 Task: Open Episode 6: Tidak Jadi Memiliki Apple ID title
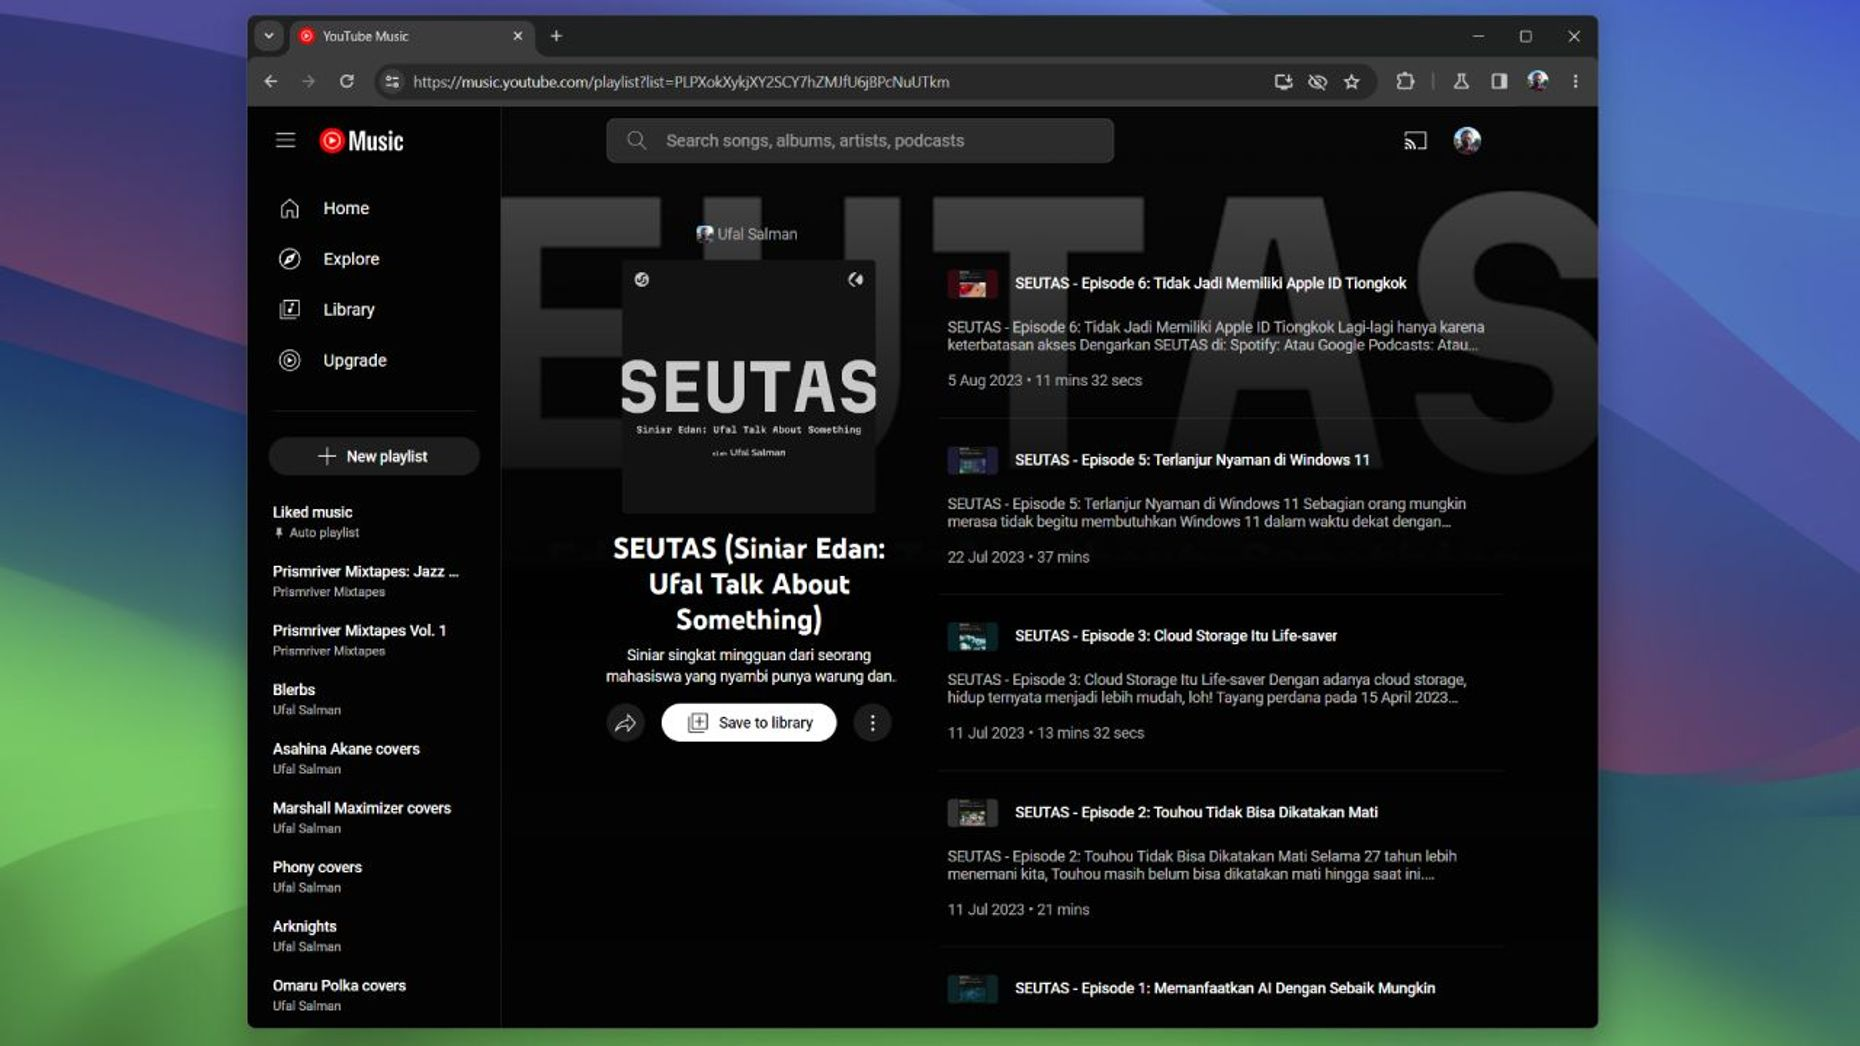point(1210,283)
